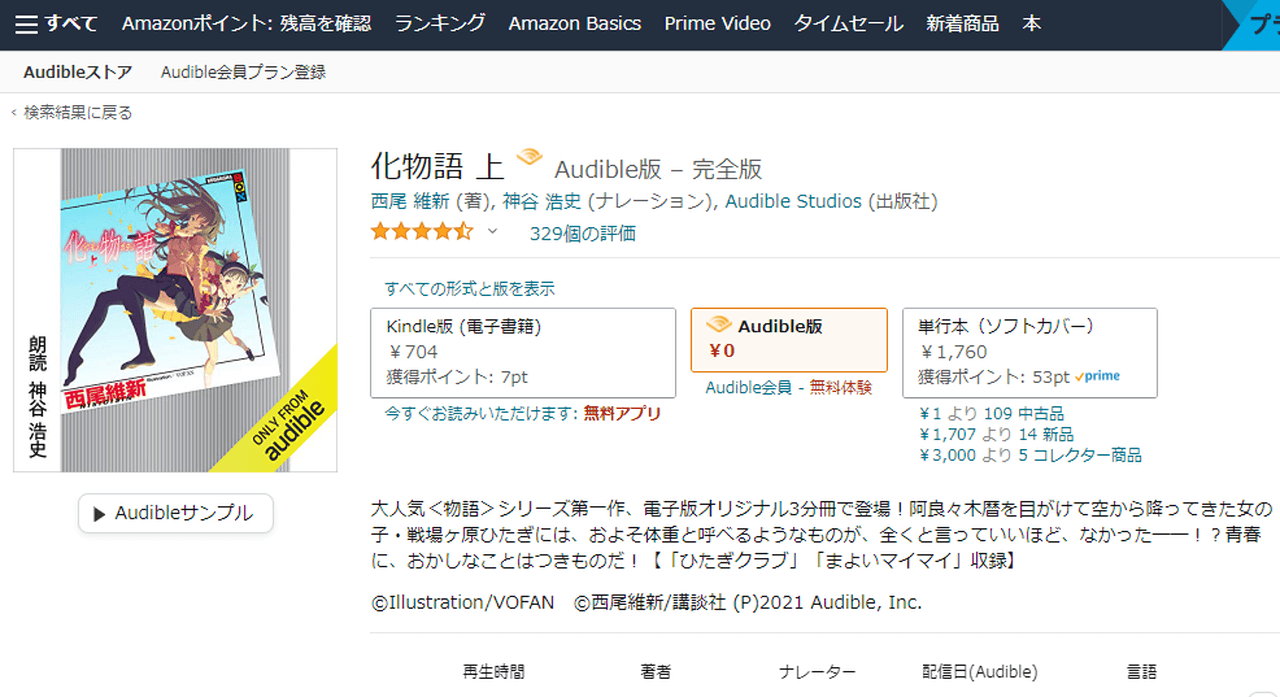Viewport: 1280px width, 697px height.
Task: Click the star rating icons
Action: point(421,233)
